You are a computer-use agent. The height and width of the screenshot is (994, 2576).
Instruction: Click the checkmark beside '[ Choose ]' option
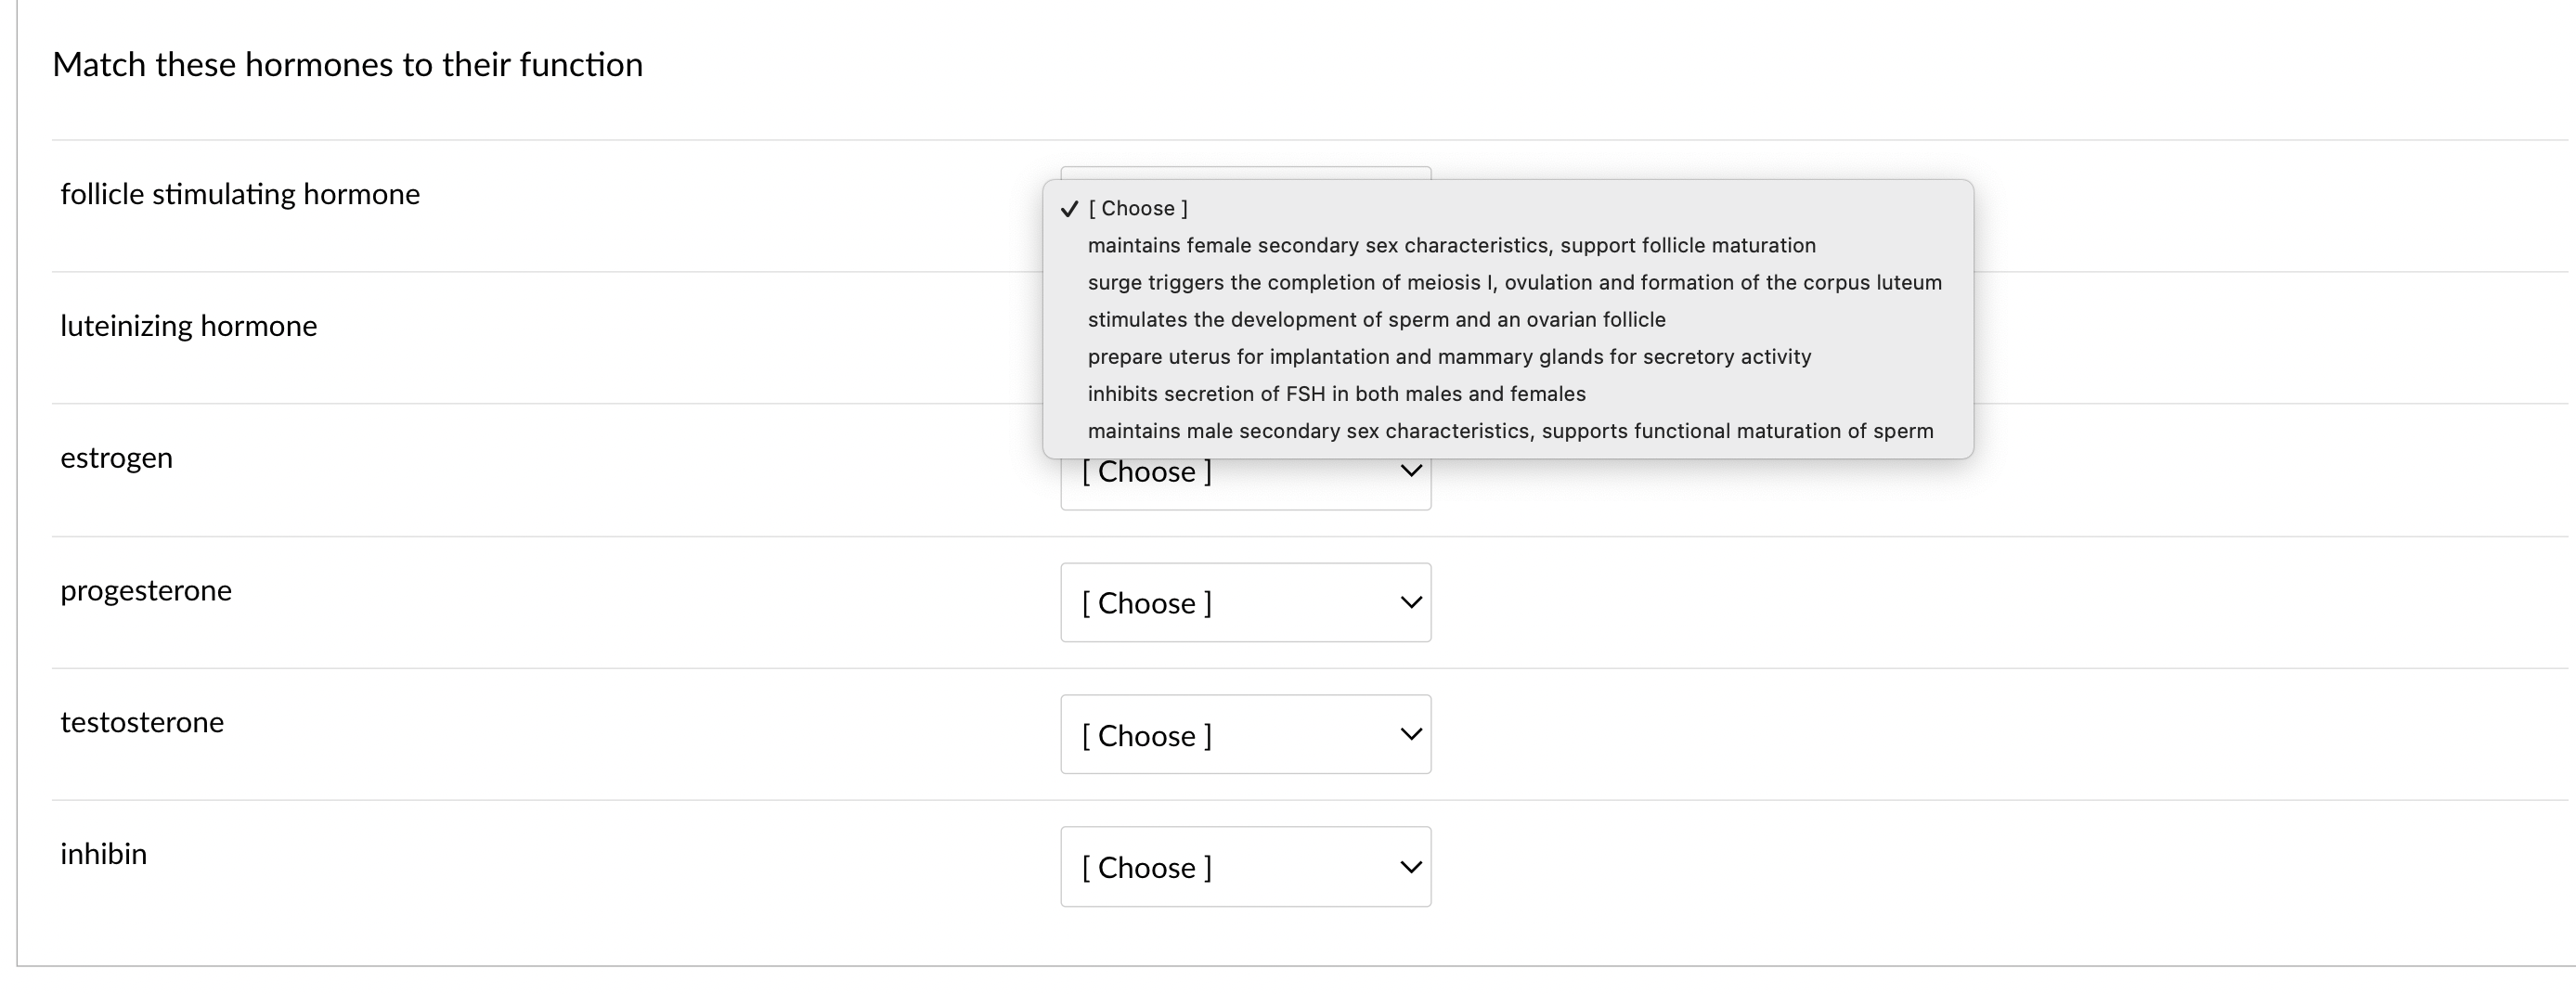click(1069, 209)
